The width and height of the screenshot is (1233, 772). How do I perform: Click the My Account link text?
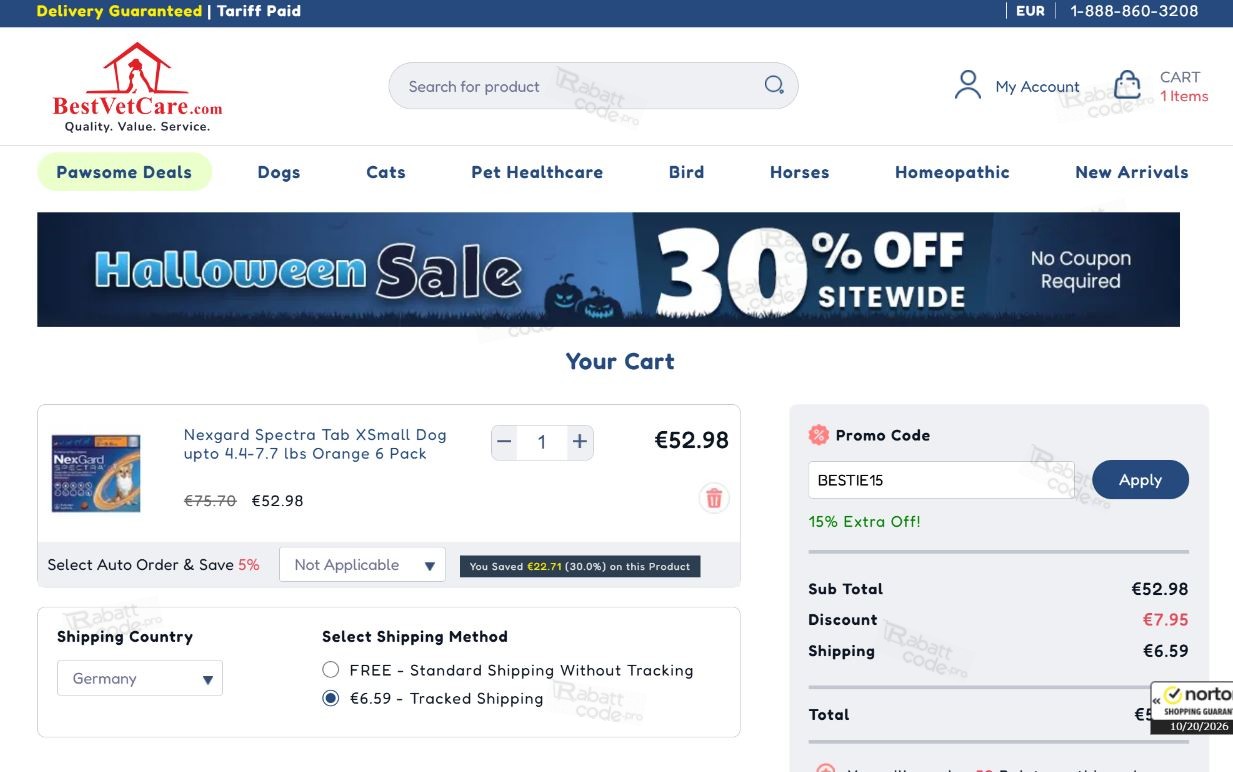(x=1037, y=87)
